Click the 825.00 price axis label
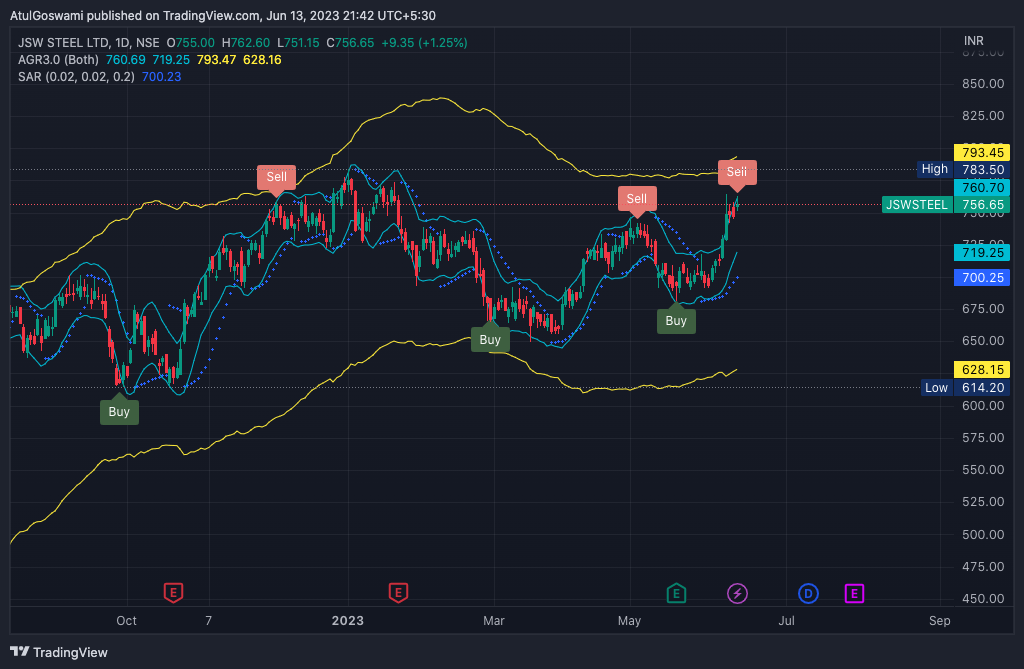This screenshot has height=669, width=1024. [x=983, y=116]
